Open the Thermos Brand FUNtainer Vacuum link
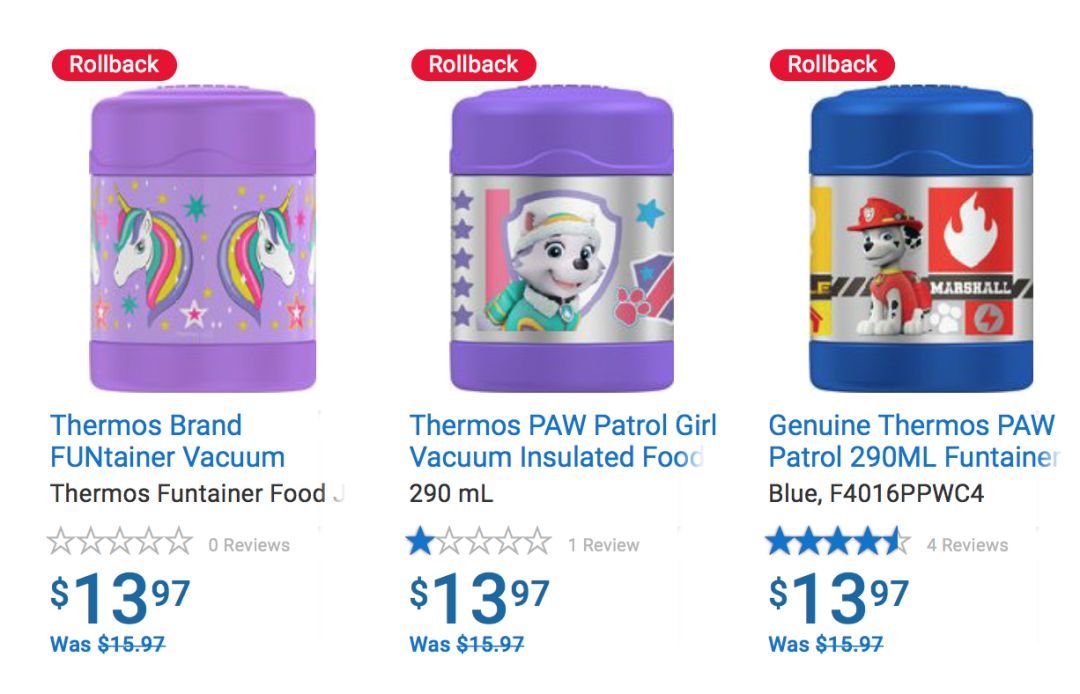Viewport: 1080px width, 694px height. [168, 441]
